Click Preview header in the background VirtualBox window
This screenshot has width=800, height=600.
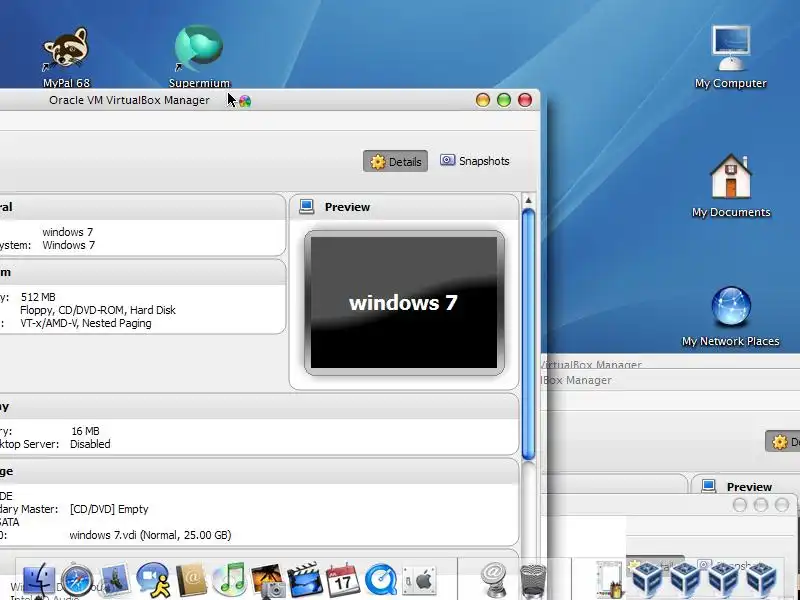749,487
